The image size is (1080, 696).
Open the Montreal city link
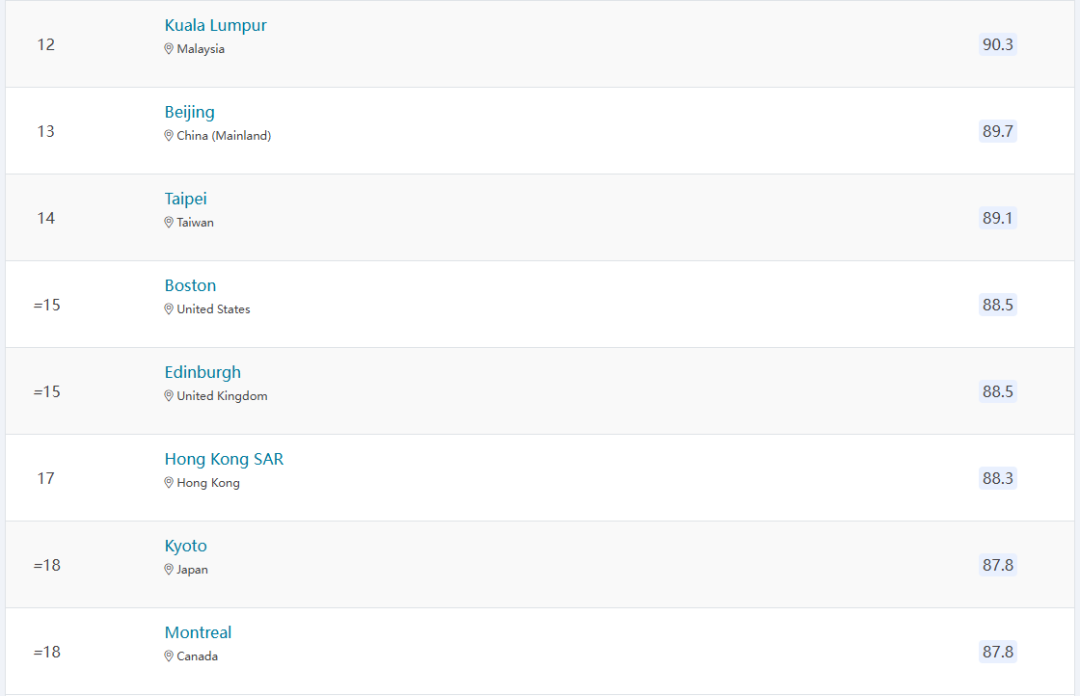tap(198, 633)
